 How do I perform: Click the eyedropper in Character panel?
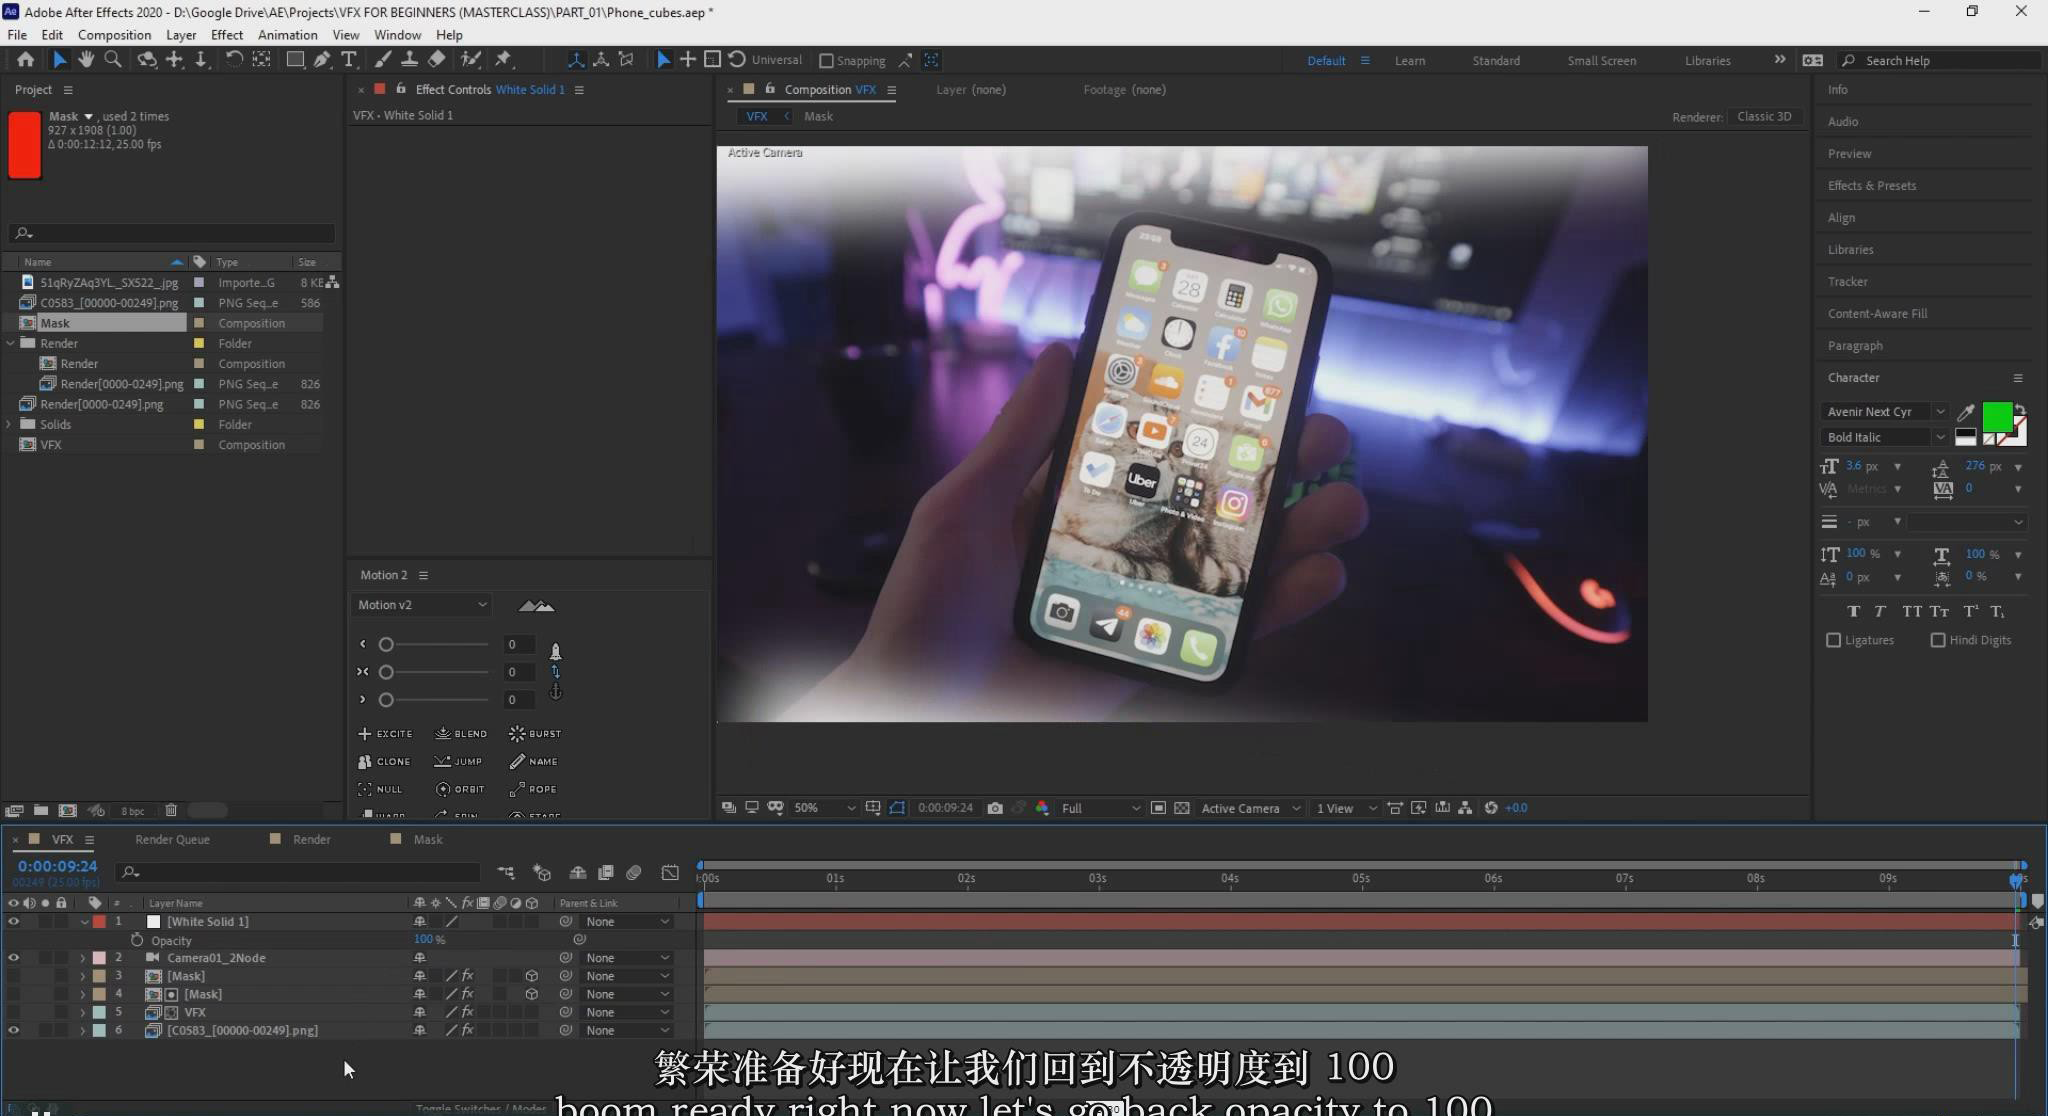click(x=1966, y=412)
